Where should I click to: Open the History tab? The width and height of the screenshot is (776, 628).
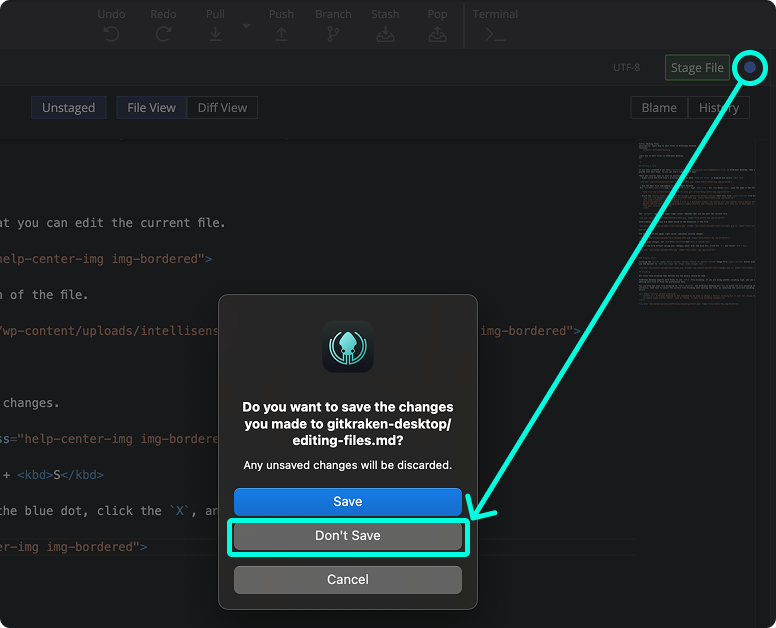click(718, 108)
